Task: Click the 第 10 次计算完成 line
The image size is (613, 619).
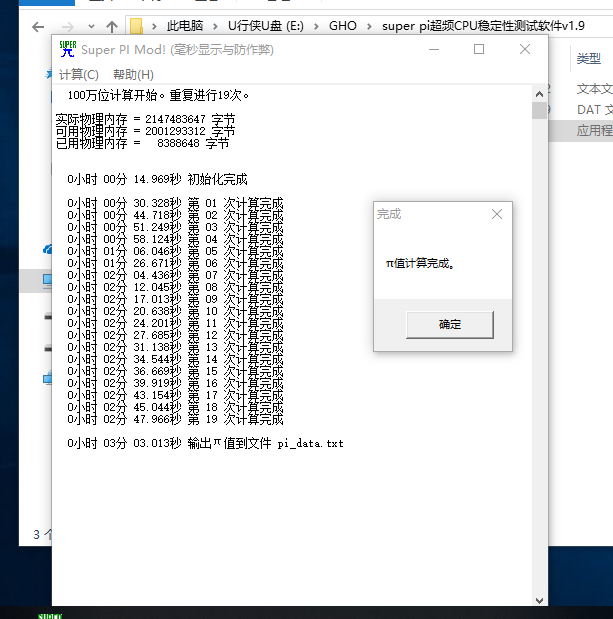Action: point(175,311)
